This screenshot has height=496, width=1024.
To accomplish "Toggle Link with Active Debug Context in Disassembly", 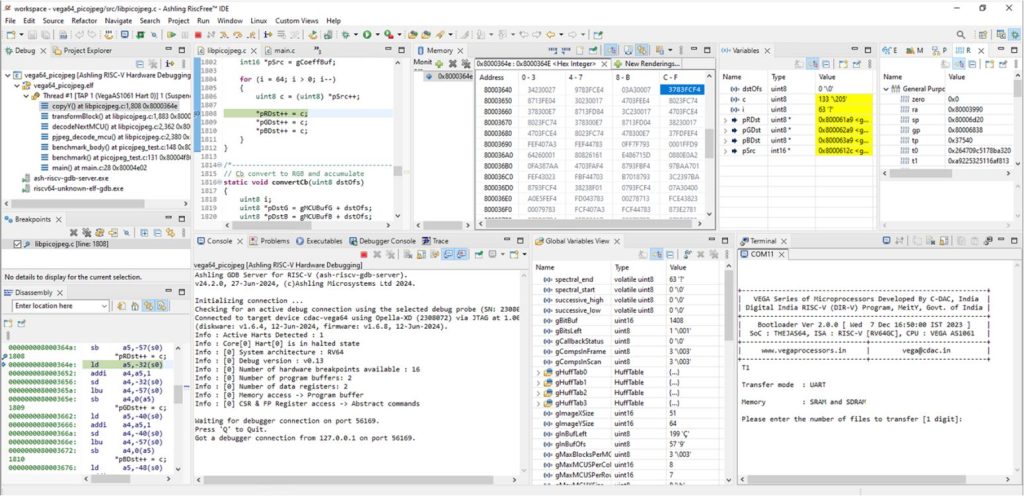I will (148, 305).
